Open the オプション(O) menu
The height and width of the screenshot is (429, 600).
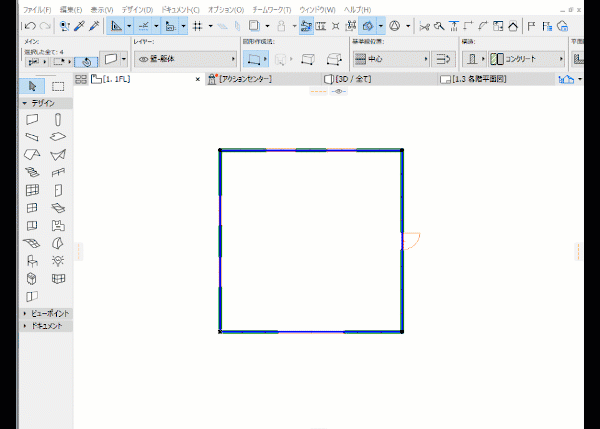coord(226,10)
